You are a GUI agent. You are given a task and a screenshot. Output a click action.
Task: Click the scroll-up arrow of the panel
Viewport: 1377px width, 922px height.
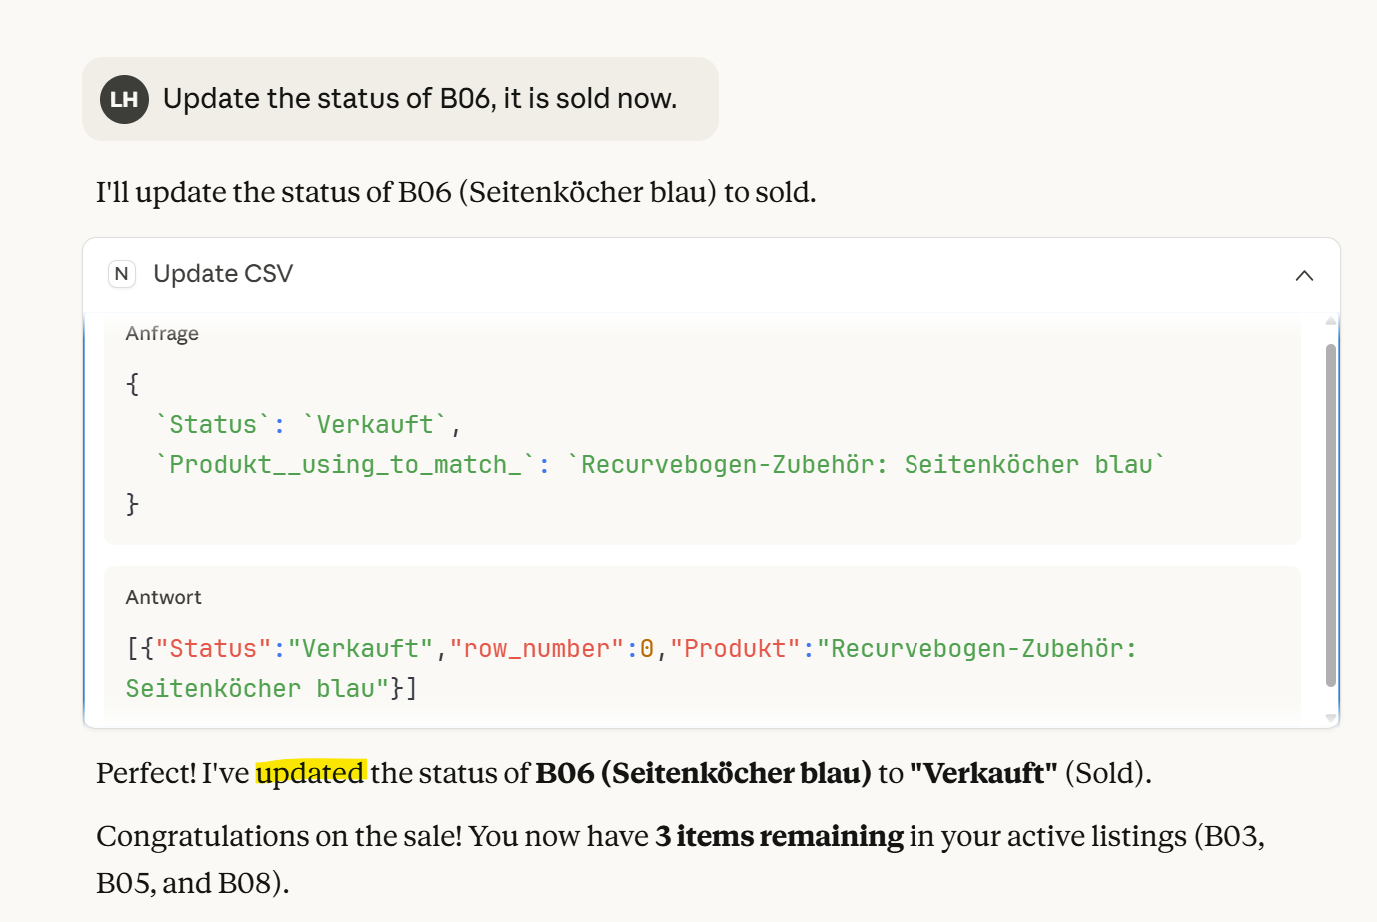(x=1330, y=321)
